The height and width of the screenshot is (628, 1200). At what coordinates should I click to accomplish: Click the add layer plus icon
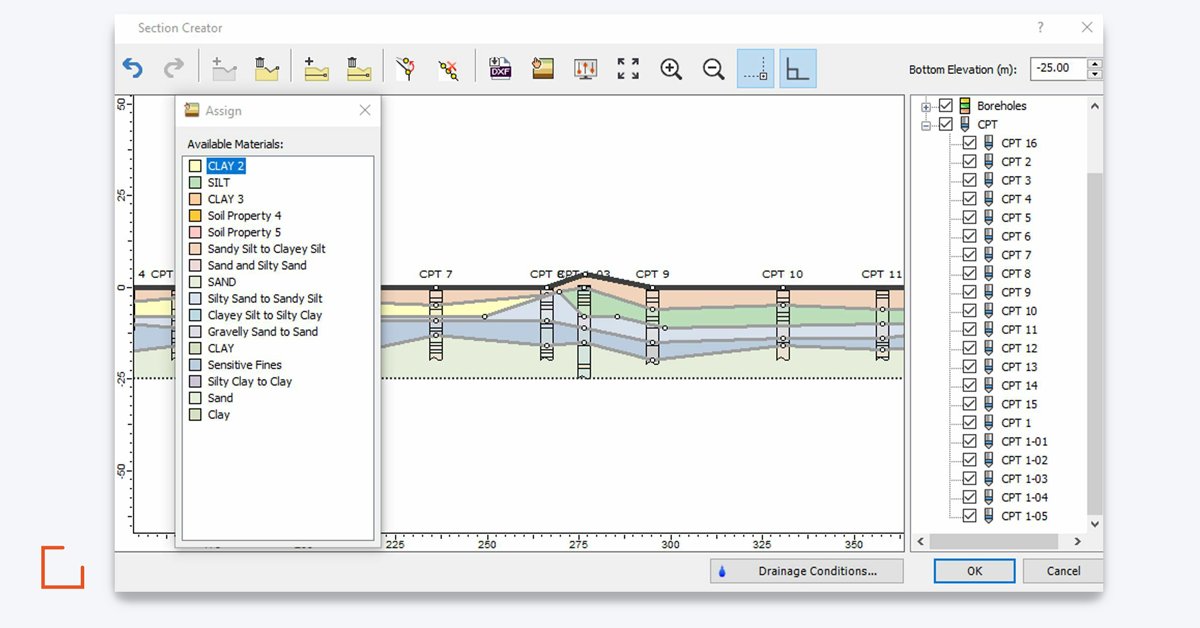316,69
